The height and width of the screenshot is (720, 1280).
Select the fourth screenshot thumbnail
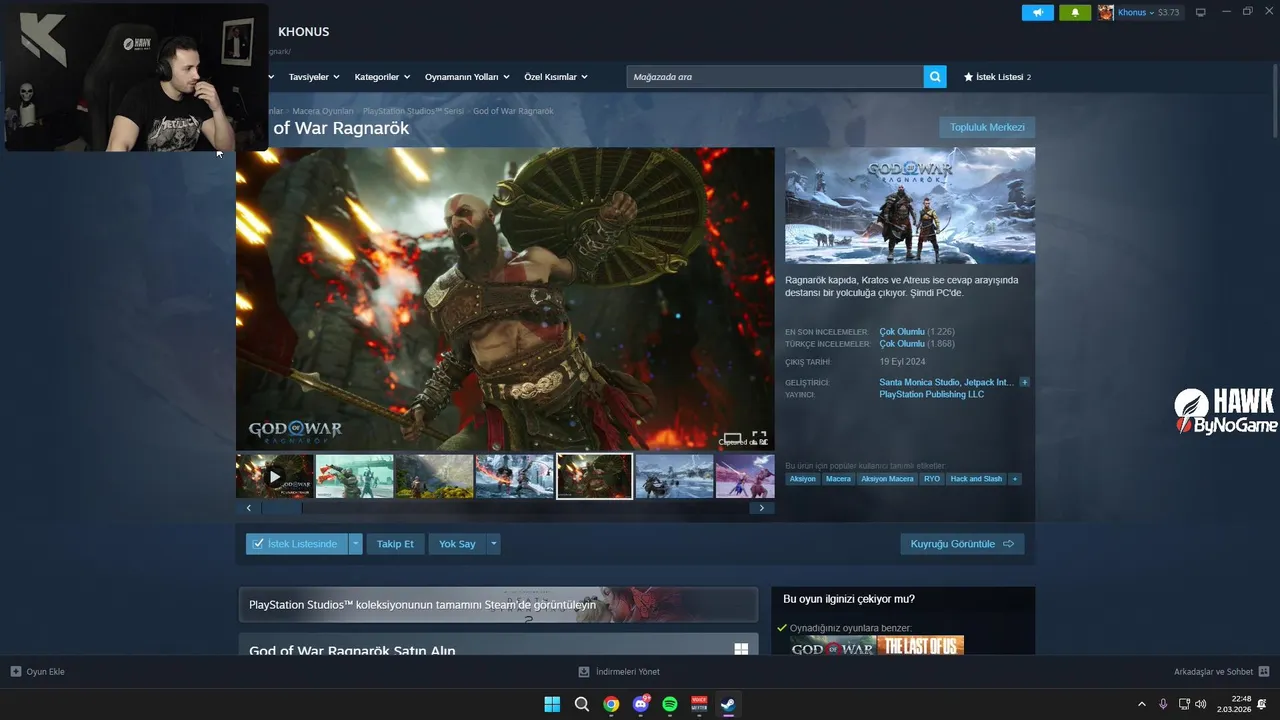pos(514,476)
